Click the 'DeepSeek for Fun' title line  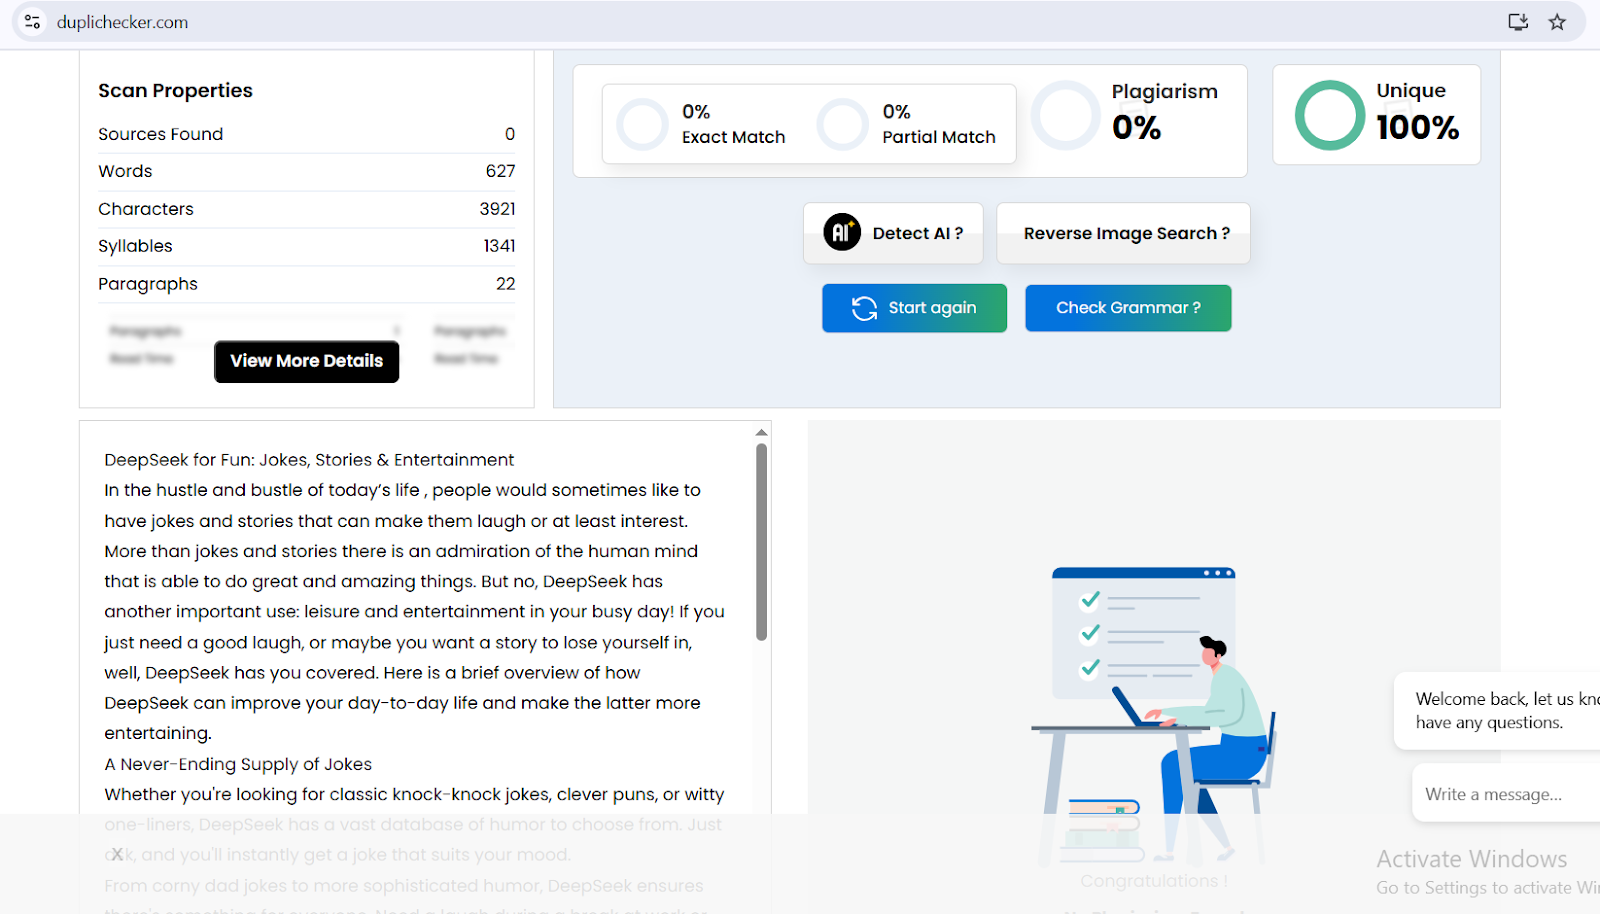click(309, 460)
